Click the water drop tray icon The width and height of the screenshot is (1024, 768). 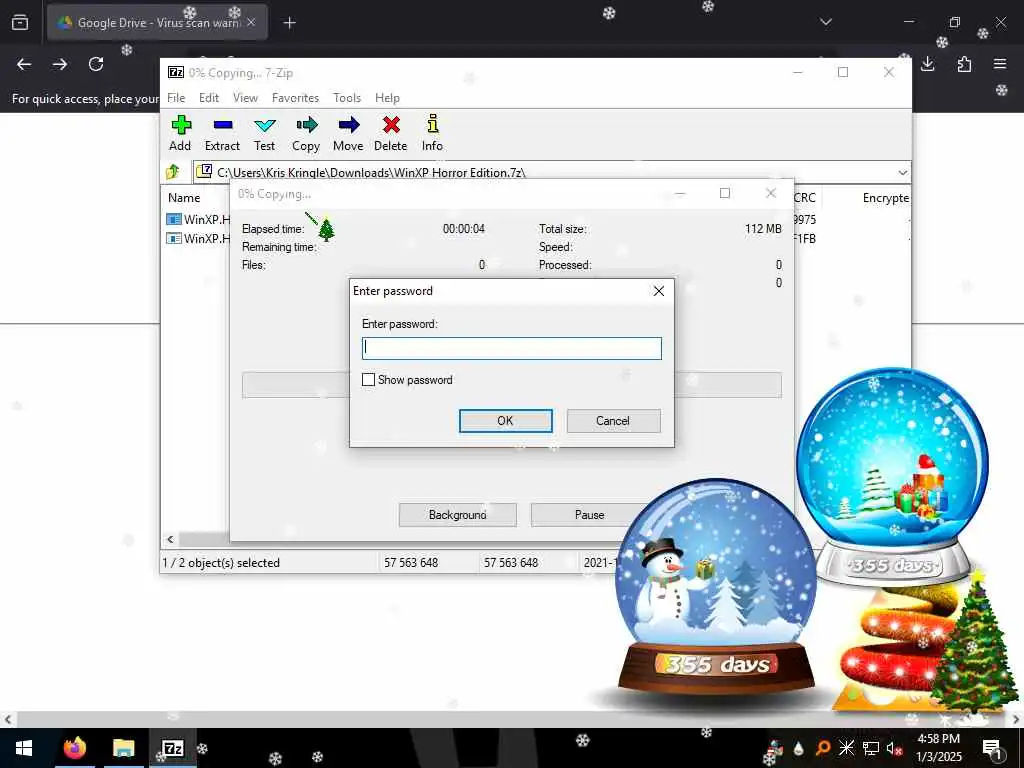point(799,748)
